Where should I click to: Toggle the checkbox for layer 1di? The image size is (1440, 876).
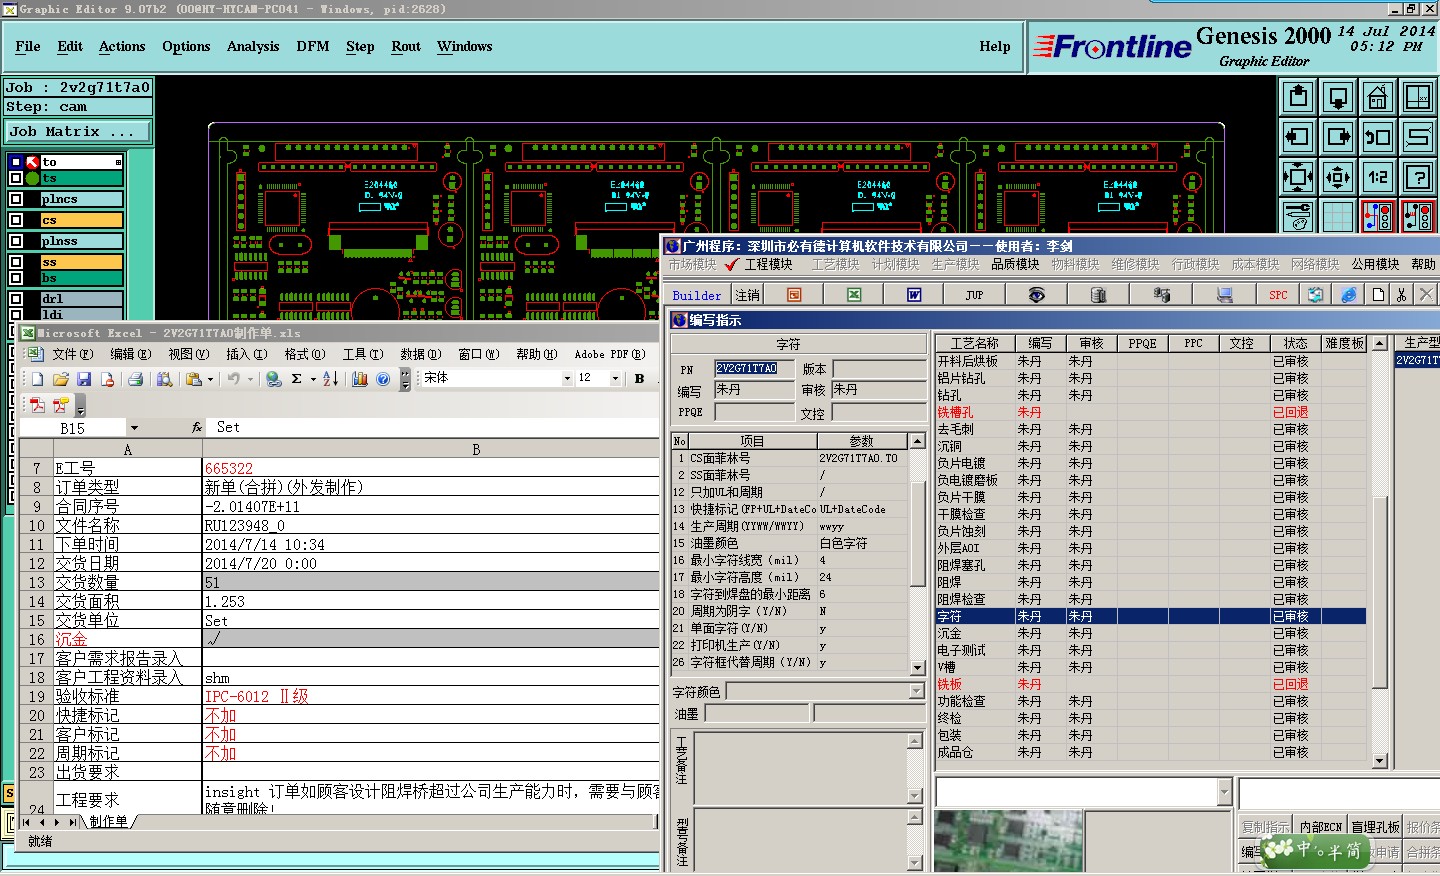tap(15, 314)
